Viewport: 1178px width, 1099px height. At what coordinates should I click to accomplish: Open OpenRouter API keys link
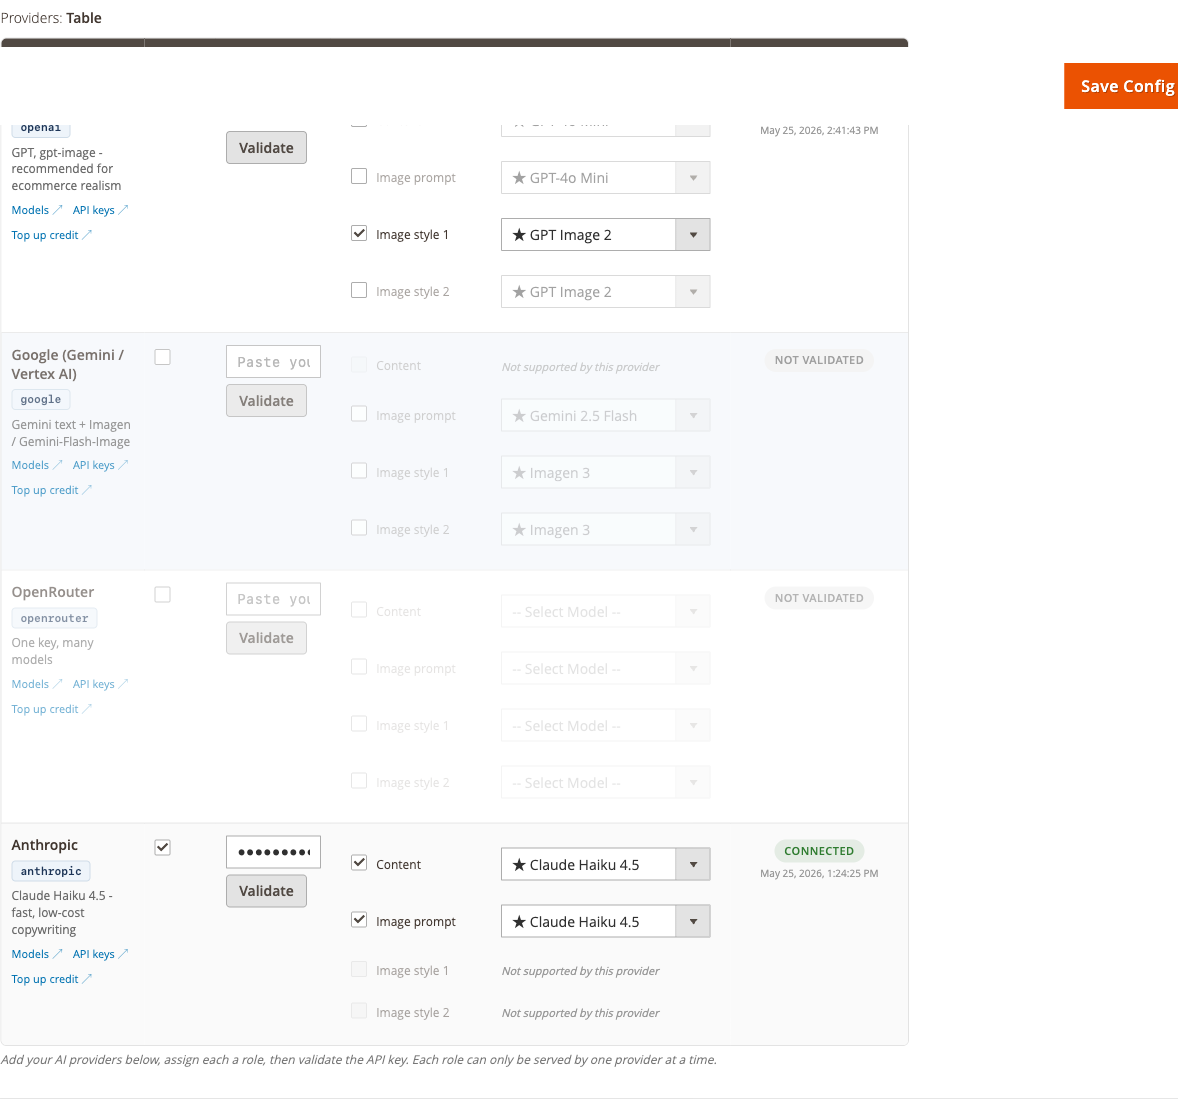[x=100, y=684]
